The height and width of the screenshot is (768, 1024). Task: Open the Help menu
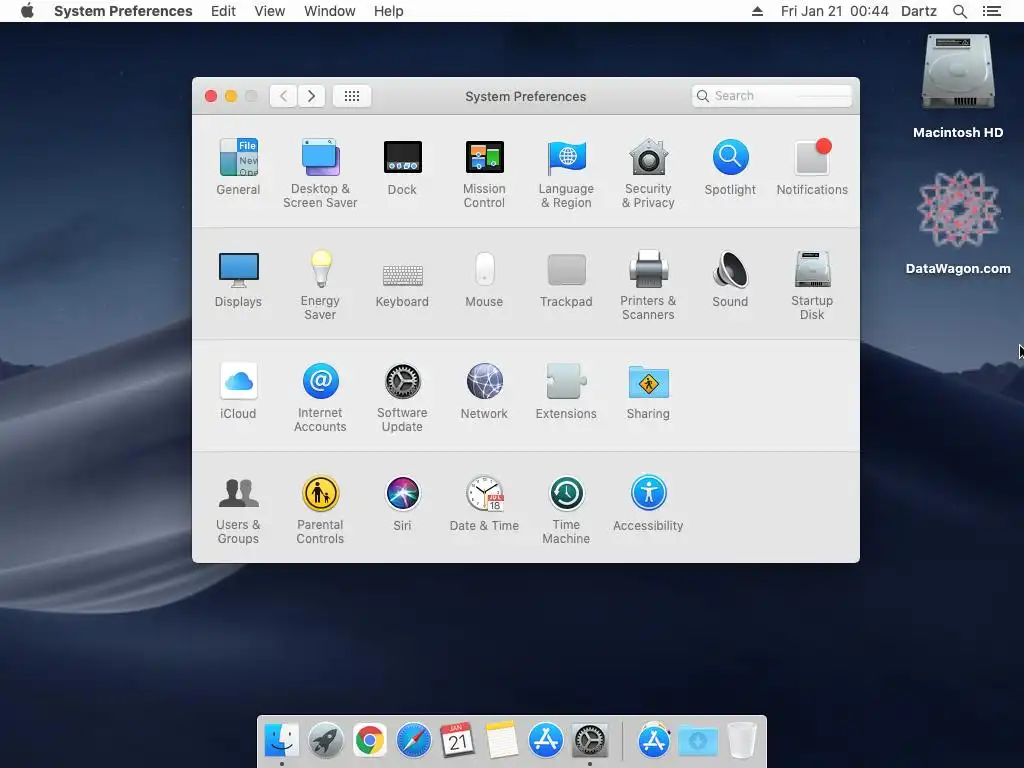click(389, 11)
